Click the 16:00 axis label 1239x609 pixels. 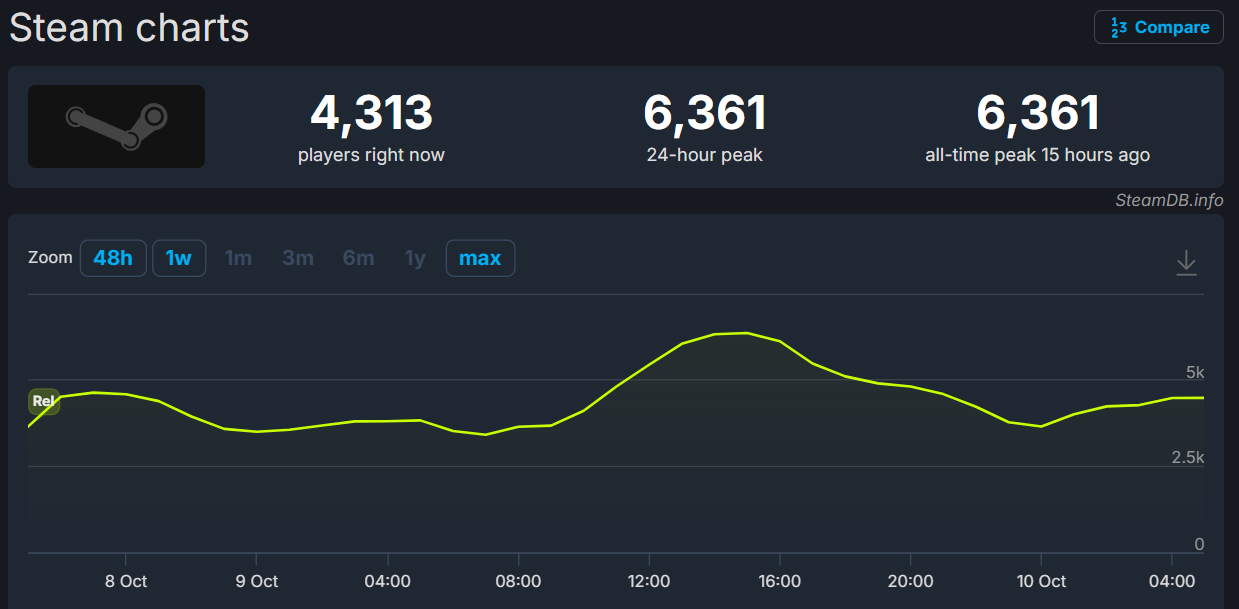tap(780, 581)
